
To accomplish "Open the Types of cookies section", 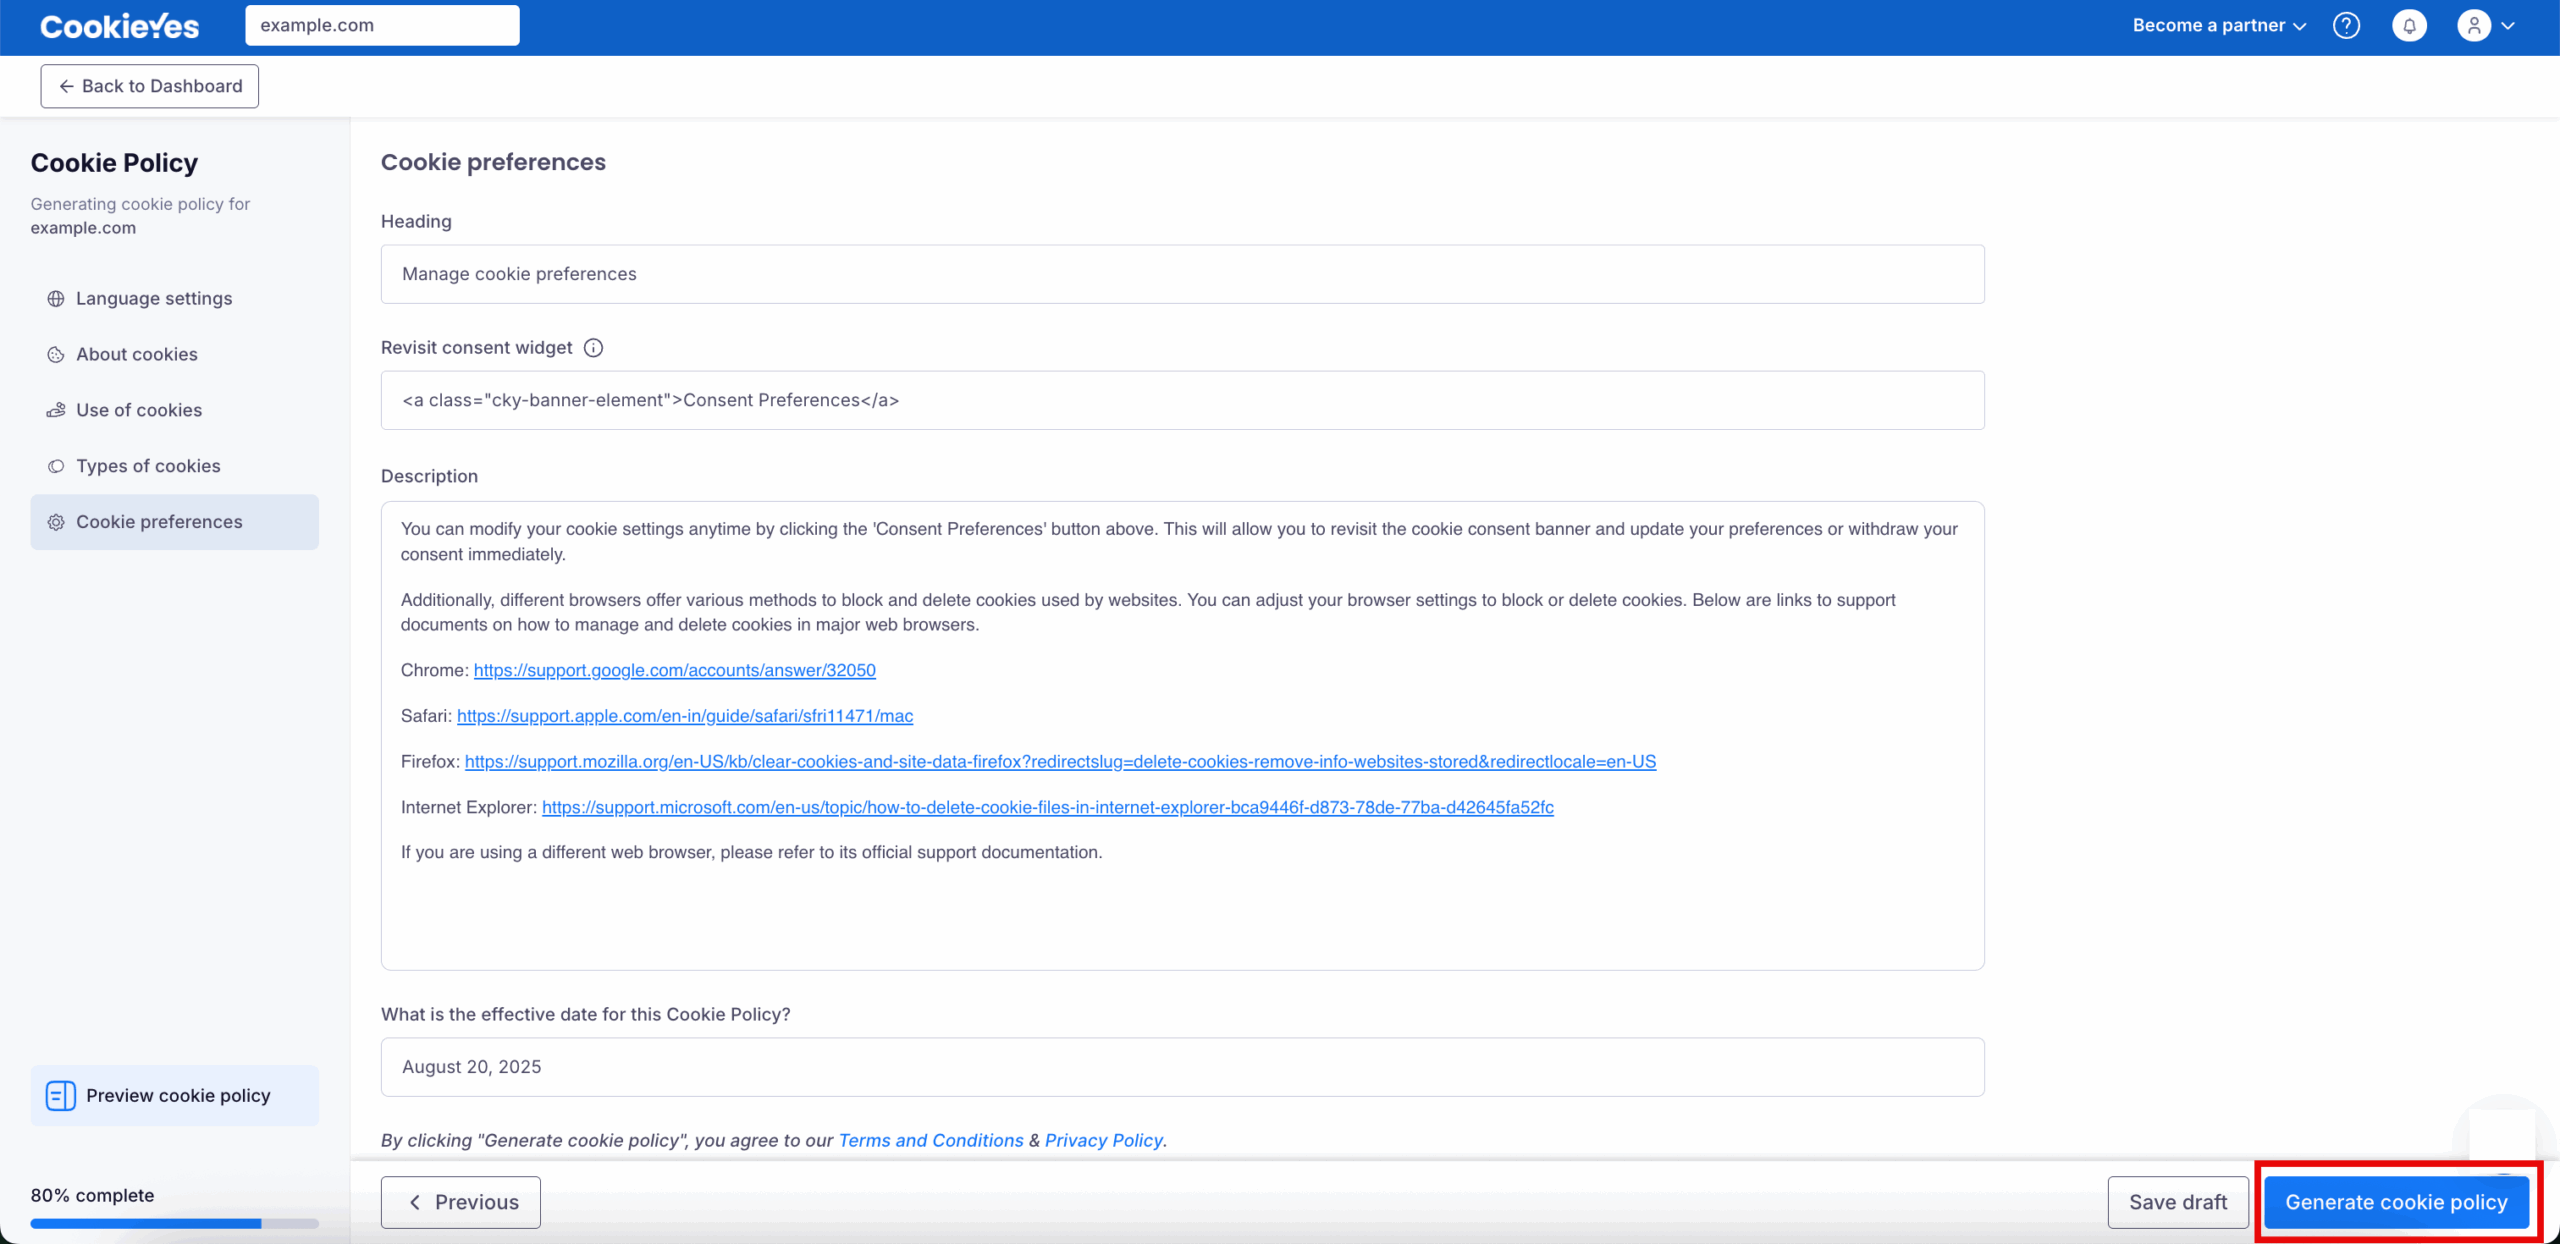I will [x=148, y=466].
